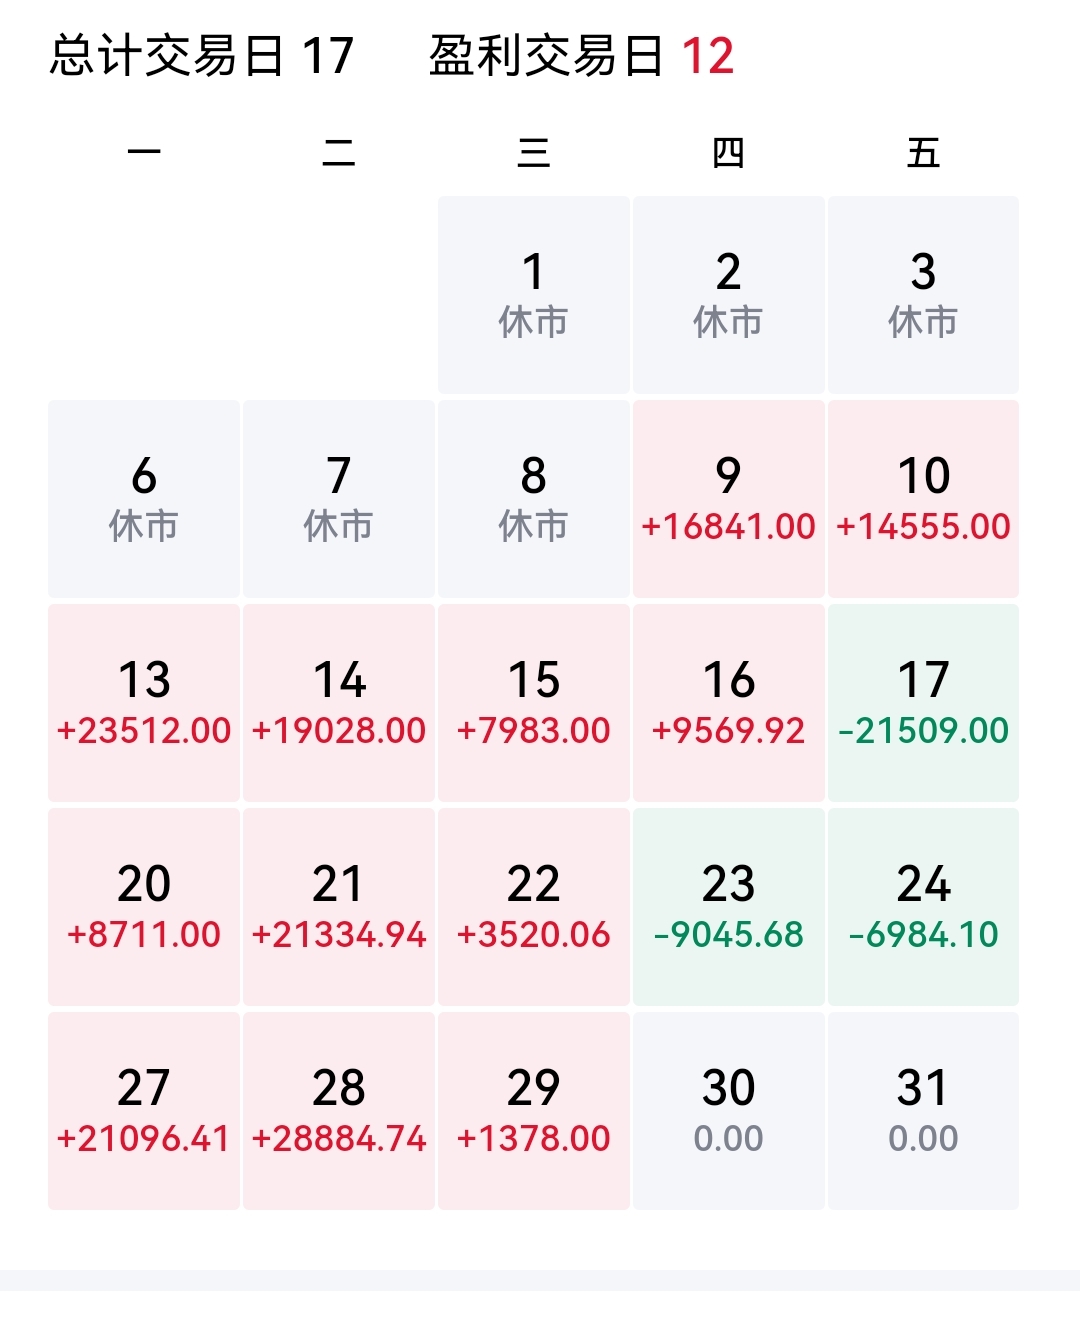
Task: Open day 23 with -9045.68 loss
Action: 728,907
